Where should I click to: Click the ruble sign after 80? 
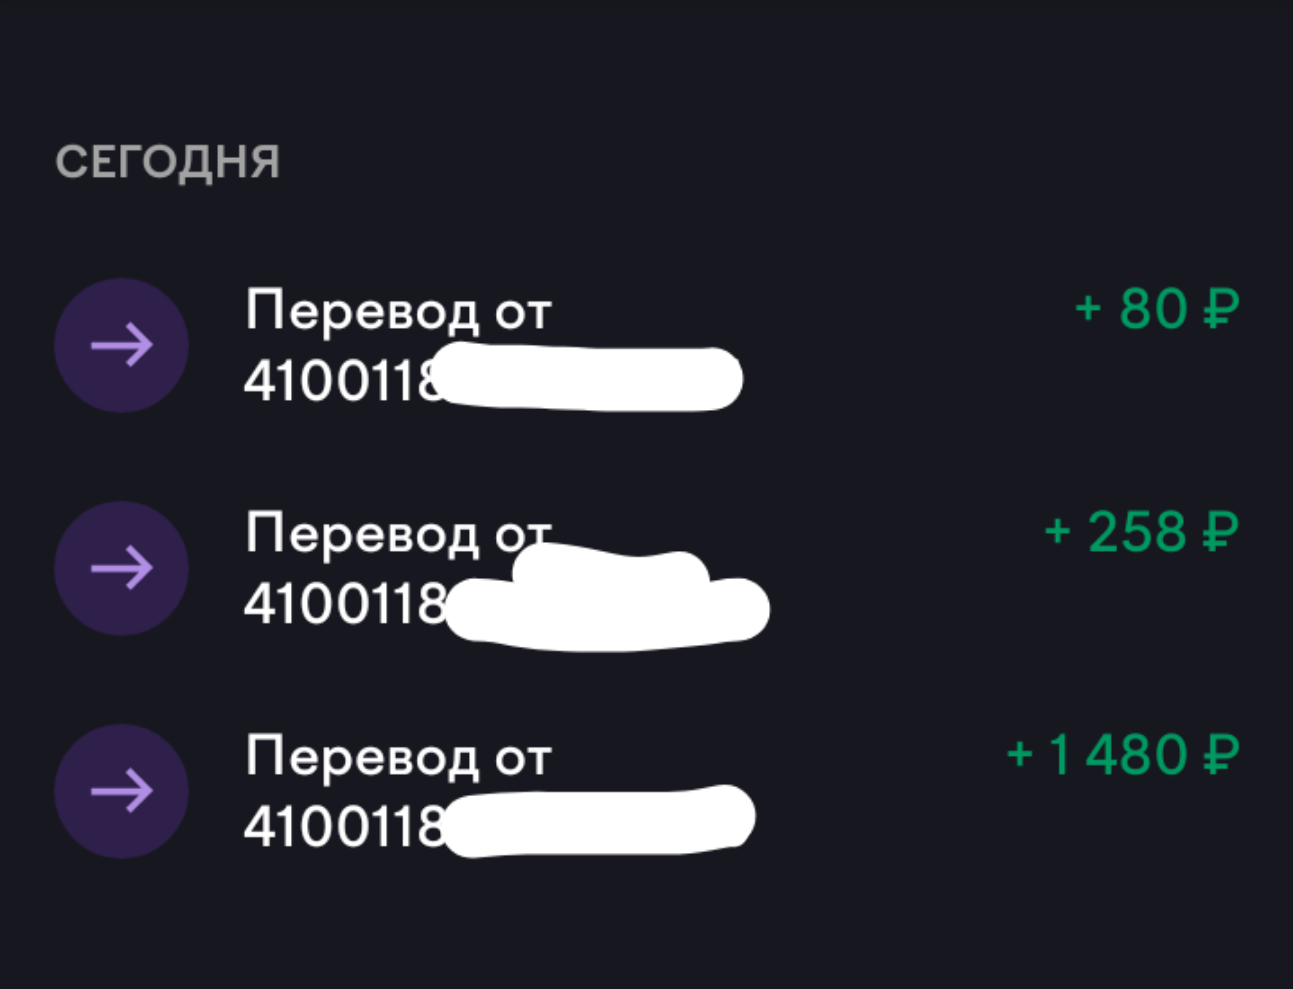[x=1221, y=309]
